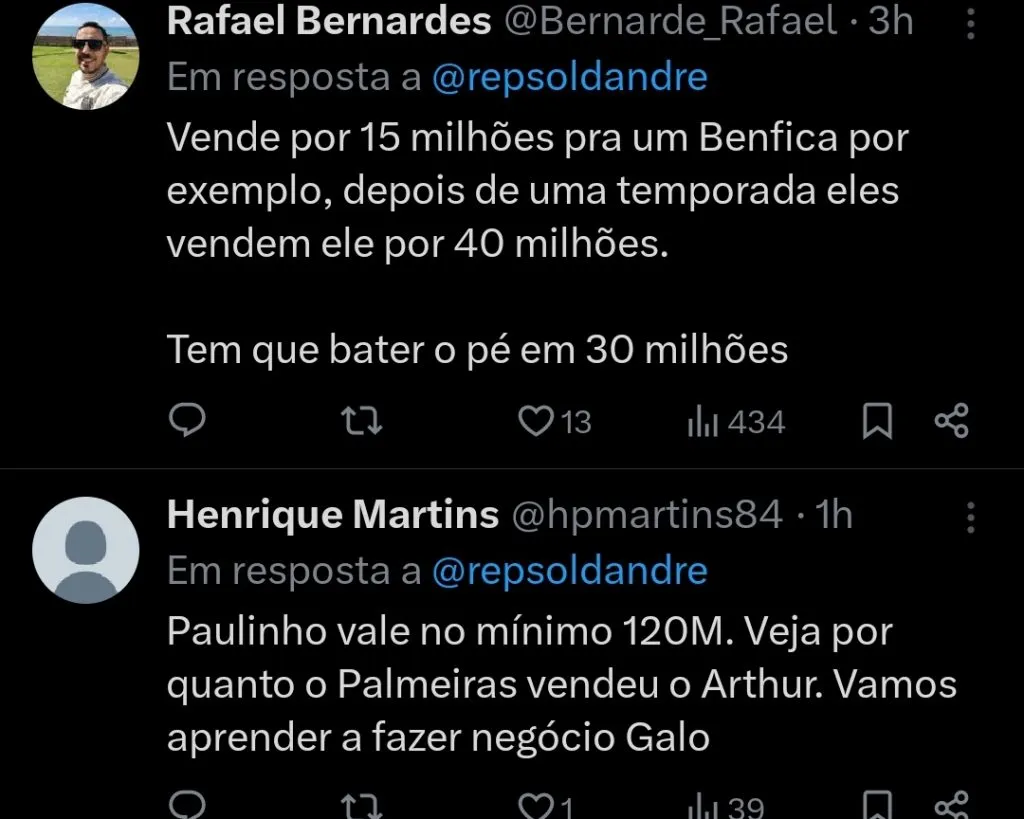Bookmark Rafael Bernardes' tweet

pos(877,420)
